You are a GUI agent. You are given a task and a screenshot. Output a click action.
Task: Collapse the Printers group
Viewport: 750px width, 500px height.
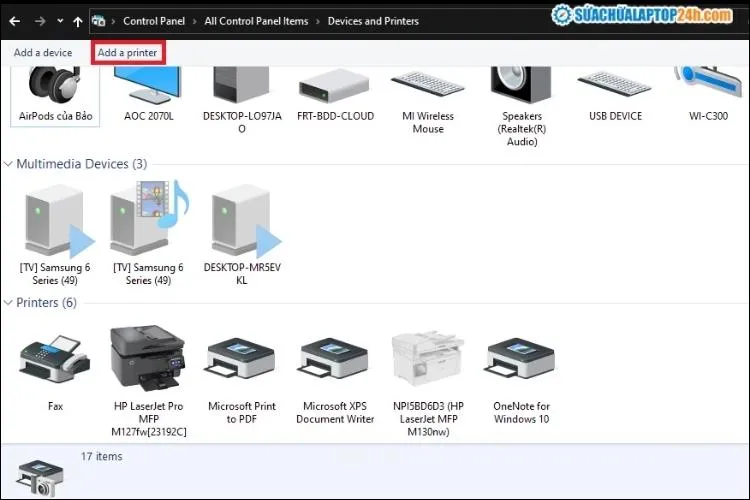8,302
